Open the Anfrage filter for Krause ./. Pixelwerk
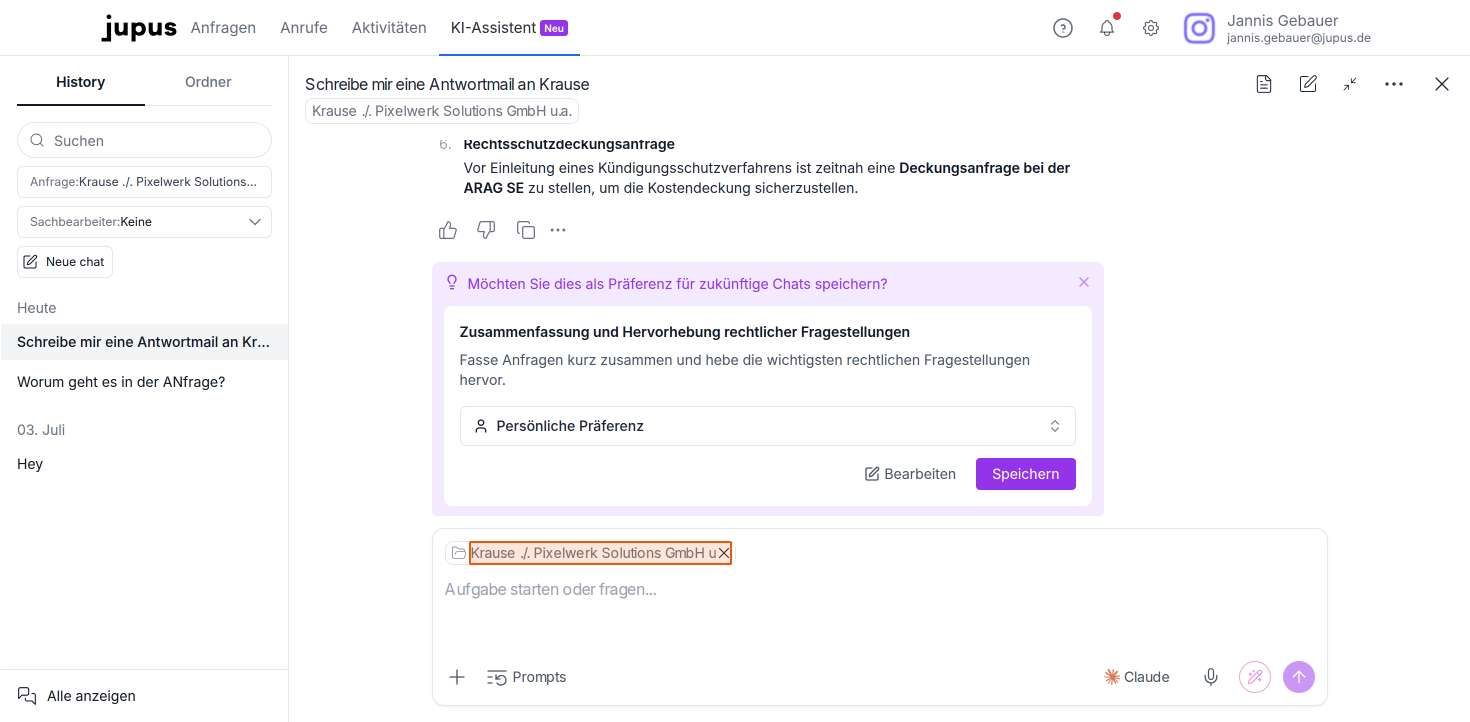The height and width of the screenshot is (722, 1470). click(x=144, y=182)
